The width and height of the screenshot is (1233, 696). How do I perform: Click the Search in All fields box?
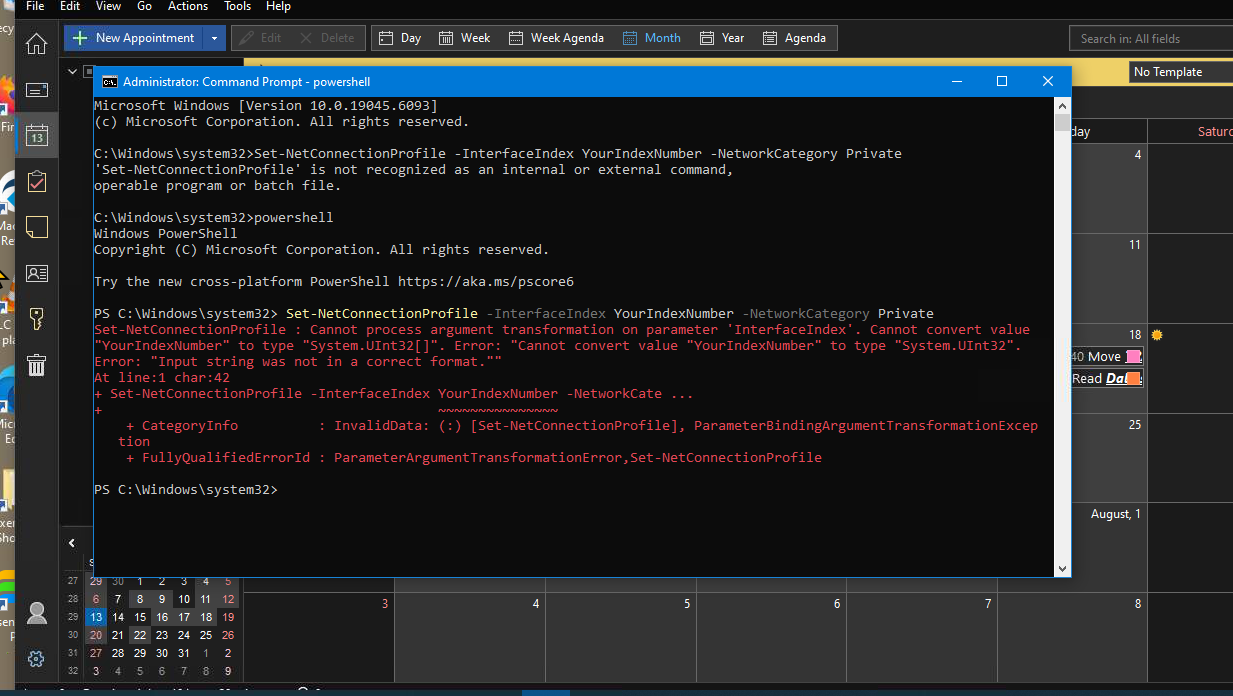[1152, 38]
